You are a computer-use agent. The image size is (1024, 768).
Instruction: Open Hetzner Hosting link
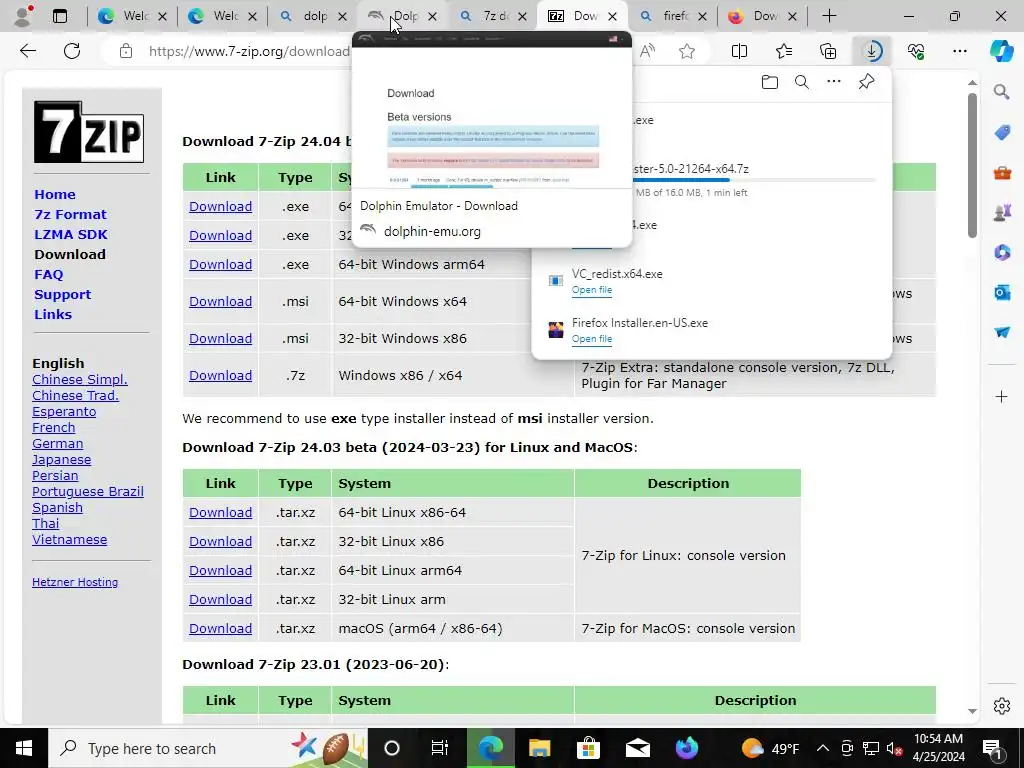point(75,582)
